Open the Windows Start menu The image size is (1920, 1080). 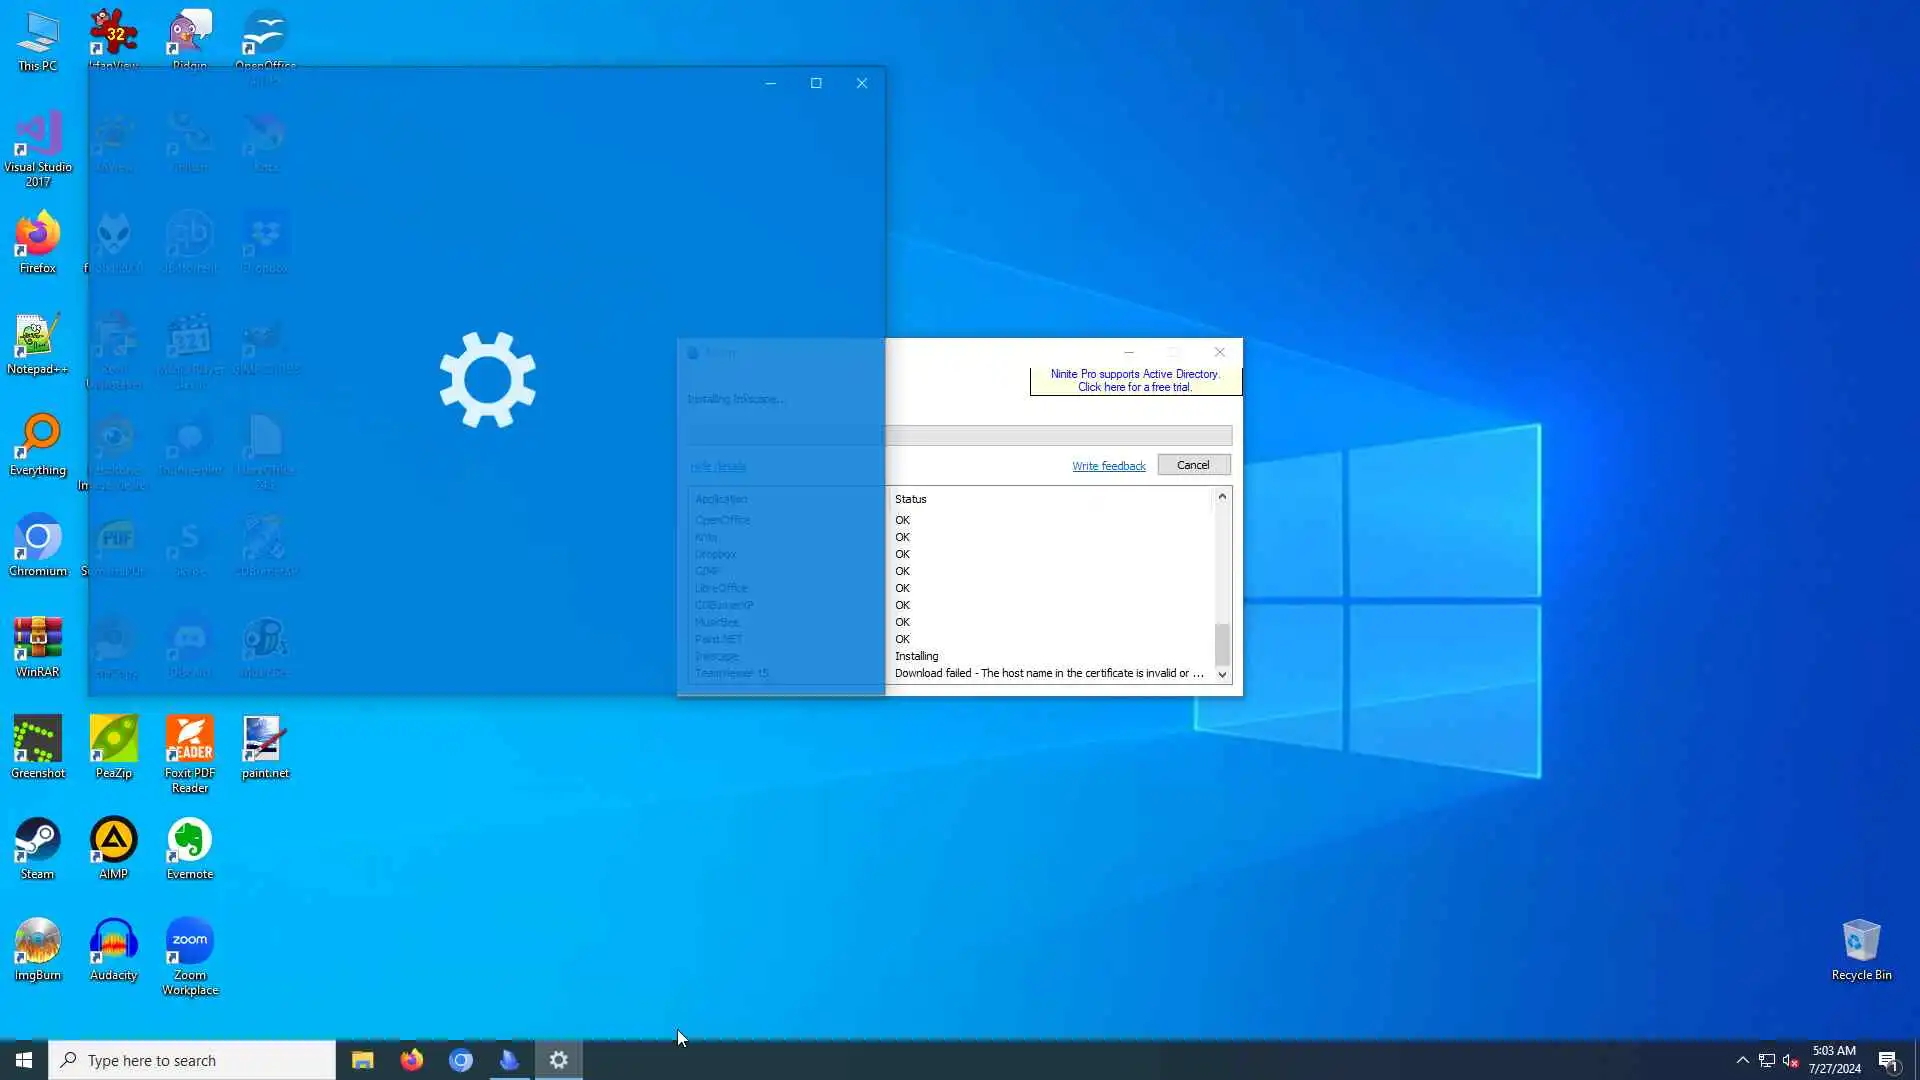point(24,1060)
